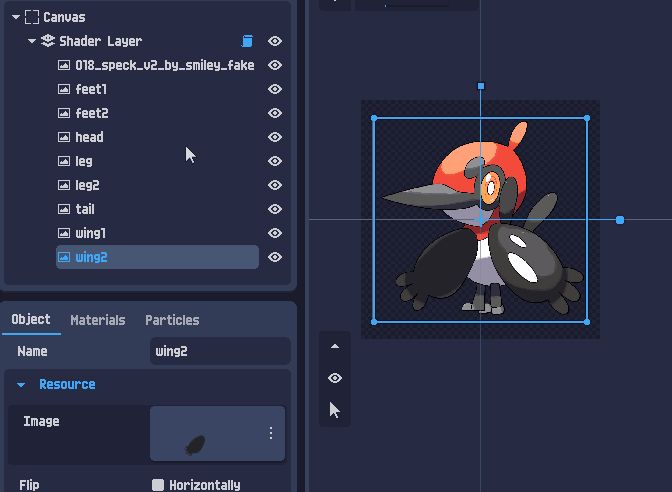This screenshot has width=672, height=492.
Task: Click the image icon beside leg2
Action: coord(64,185)
